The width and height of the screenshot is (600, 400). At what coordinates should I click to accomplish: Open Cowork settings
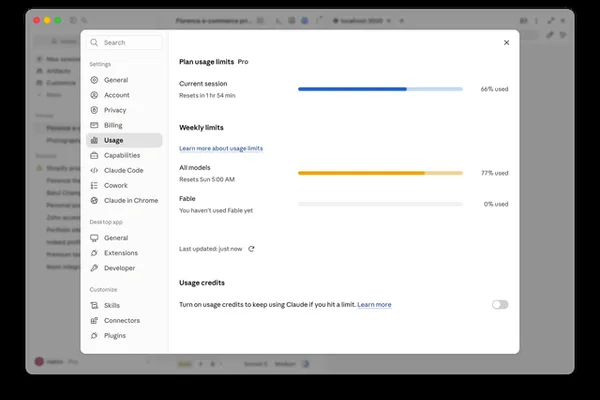tap(124, 185)
